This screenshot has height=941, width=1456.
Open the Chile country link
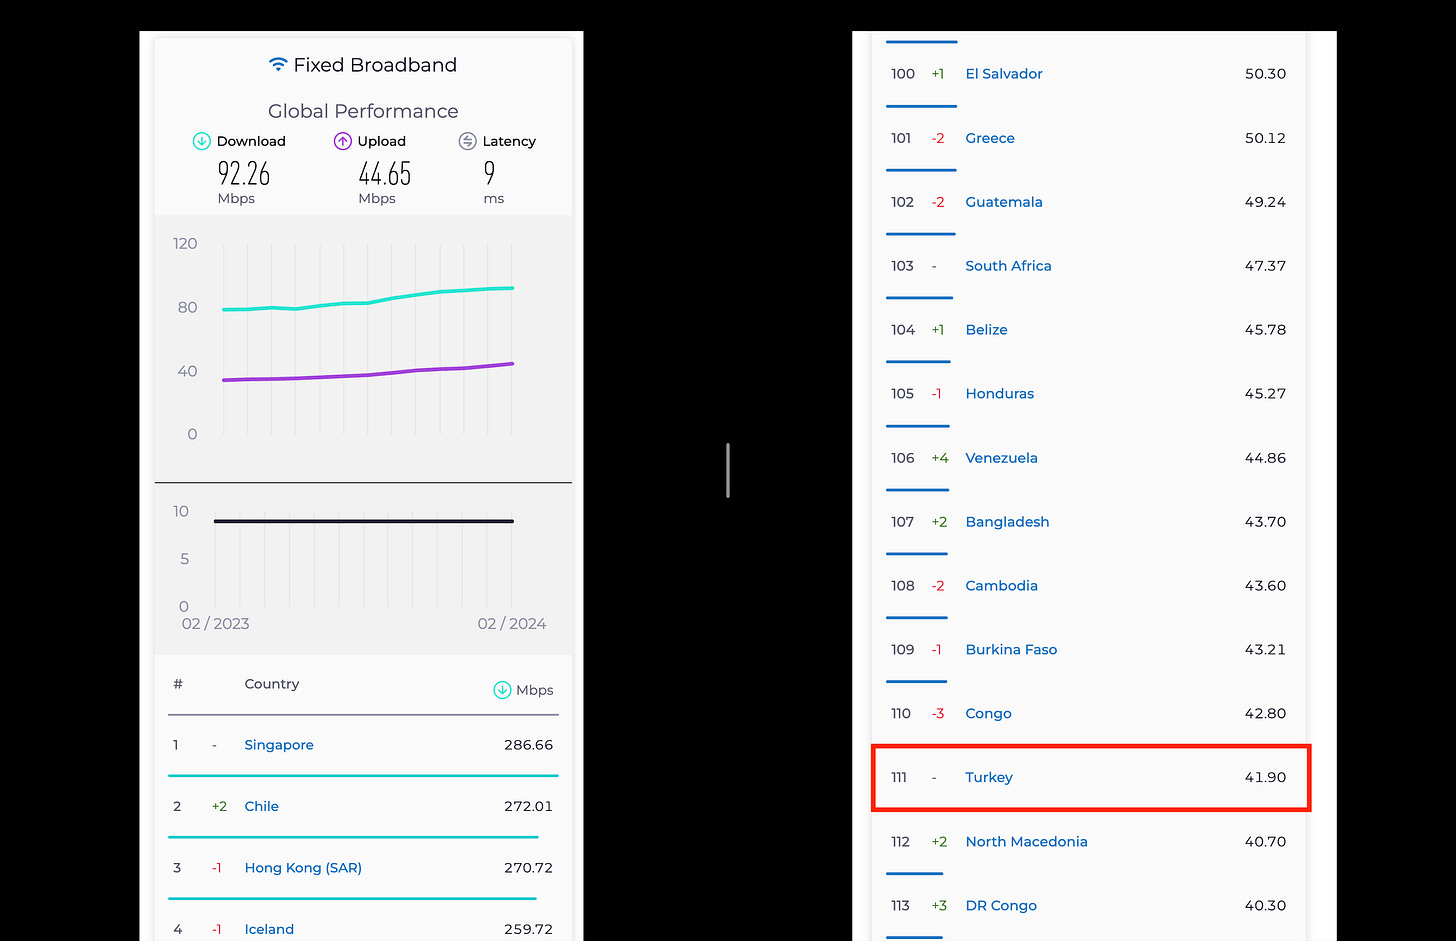pos(261,806)
